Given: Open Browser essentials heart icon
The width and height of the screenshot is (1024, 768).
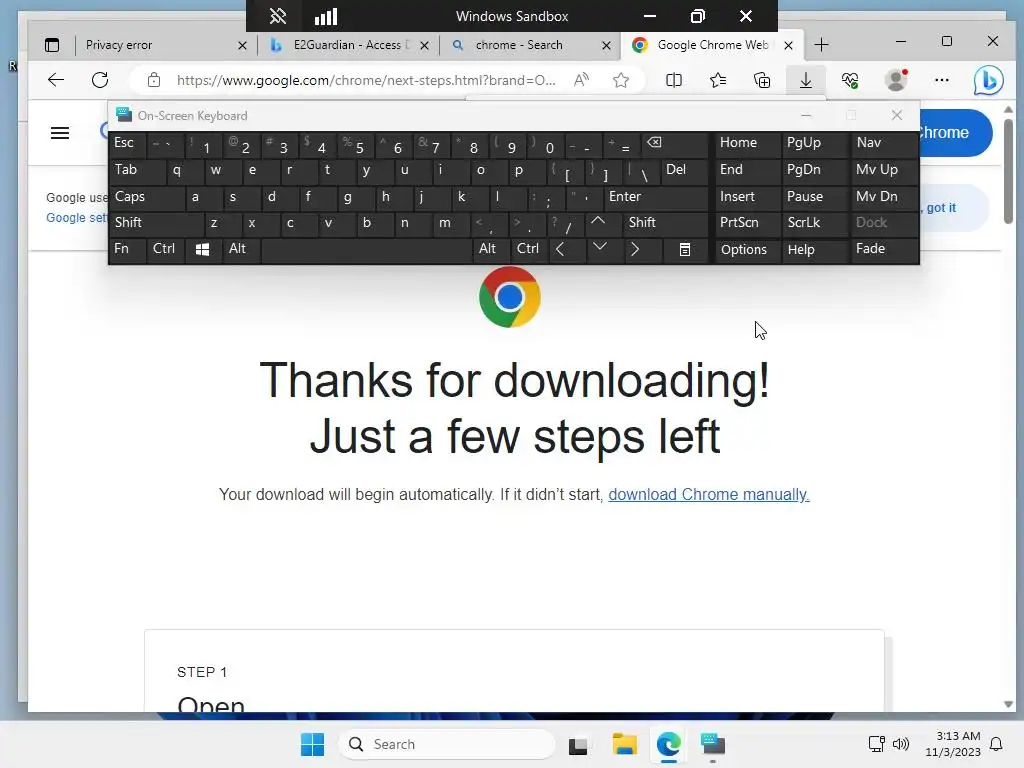Looking at the screenshot, I should pyautogui.click(x=850, y=80).
